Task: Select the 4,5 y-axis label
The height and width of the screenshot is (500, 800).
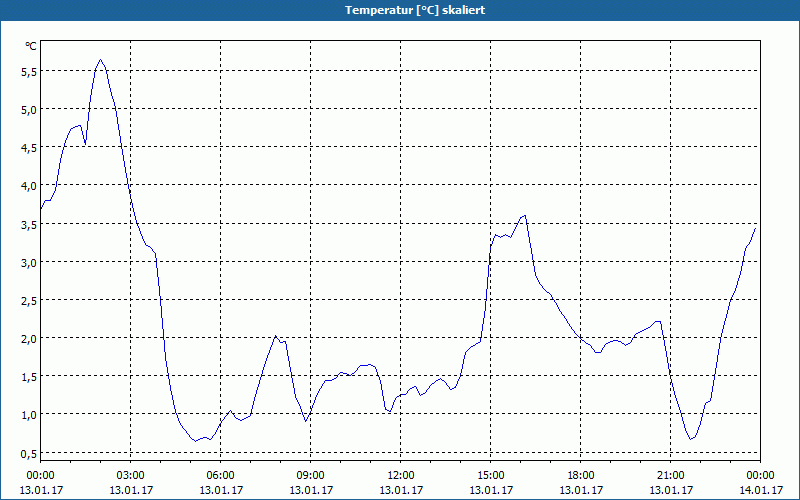Action: point(29,148)
